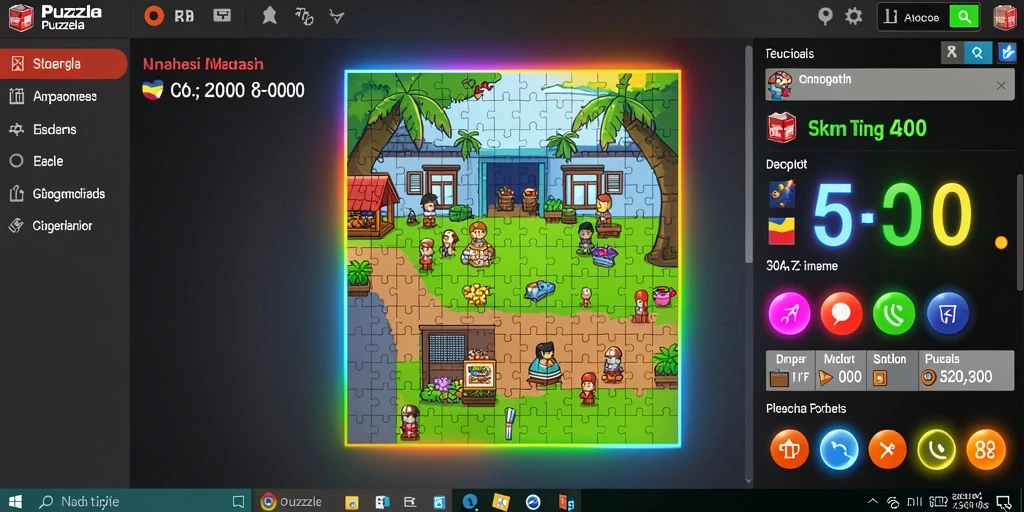The height and width of the screenshot is (512, 1024).
Task: Click the blue circular arrow button
Action: click(839, 450)
